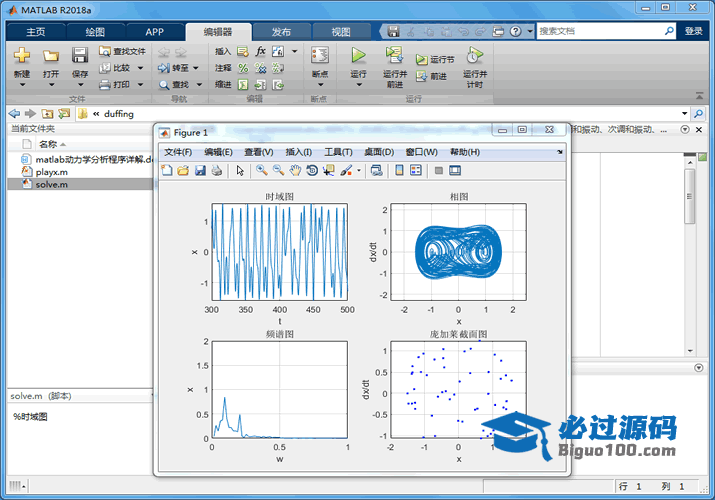Switch to the View (视图) tab
715x500 pixels.
341,32
